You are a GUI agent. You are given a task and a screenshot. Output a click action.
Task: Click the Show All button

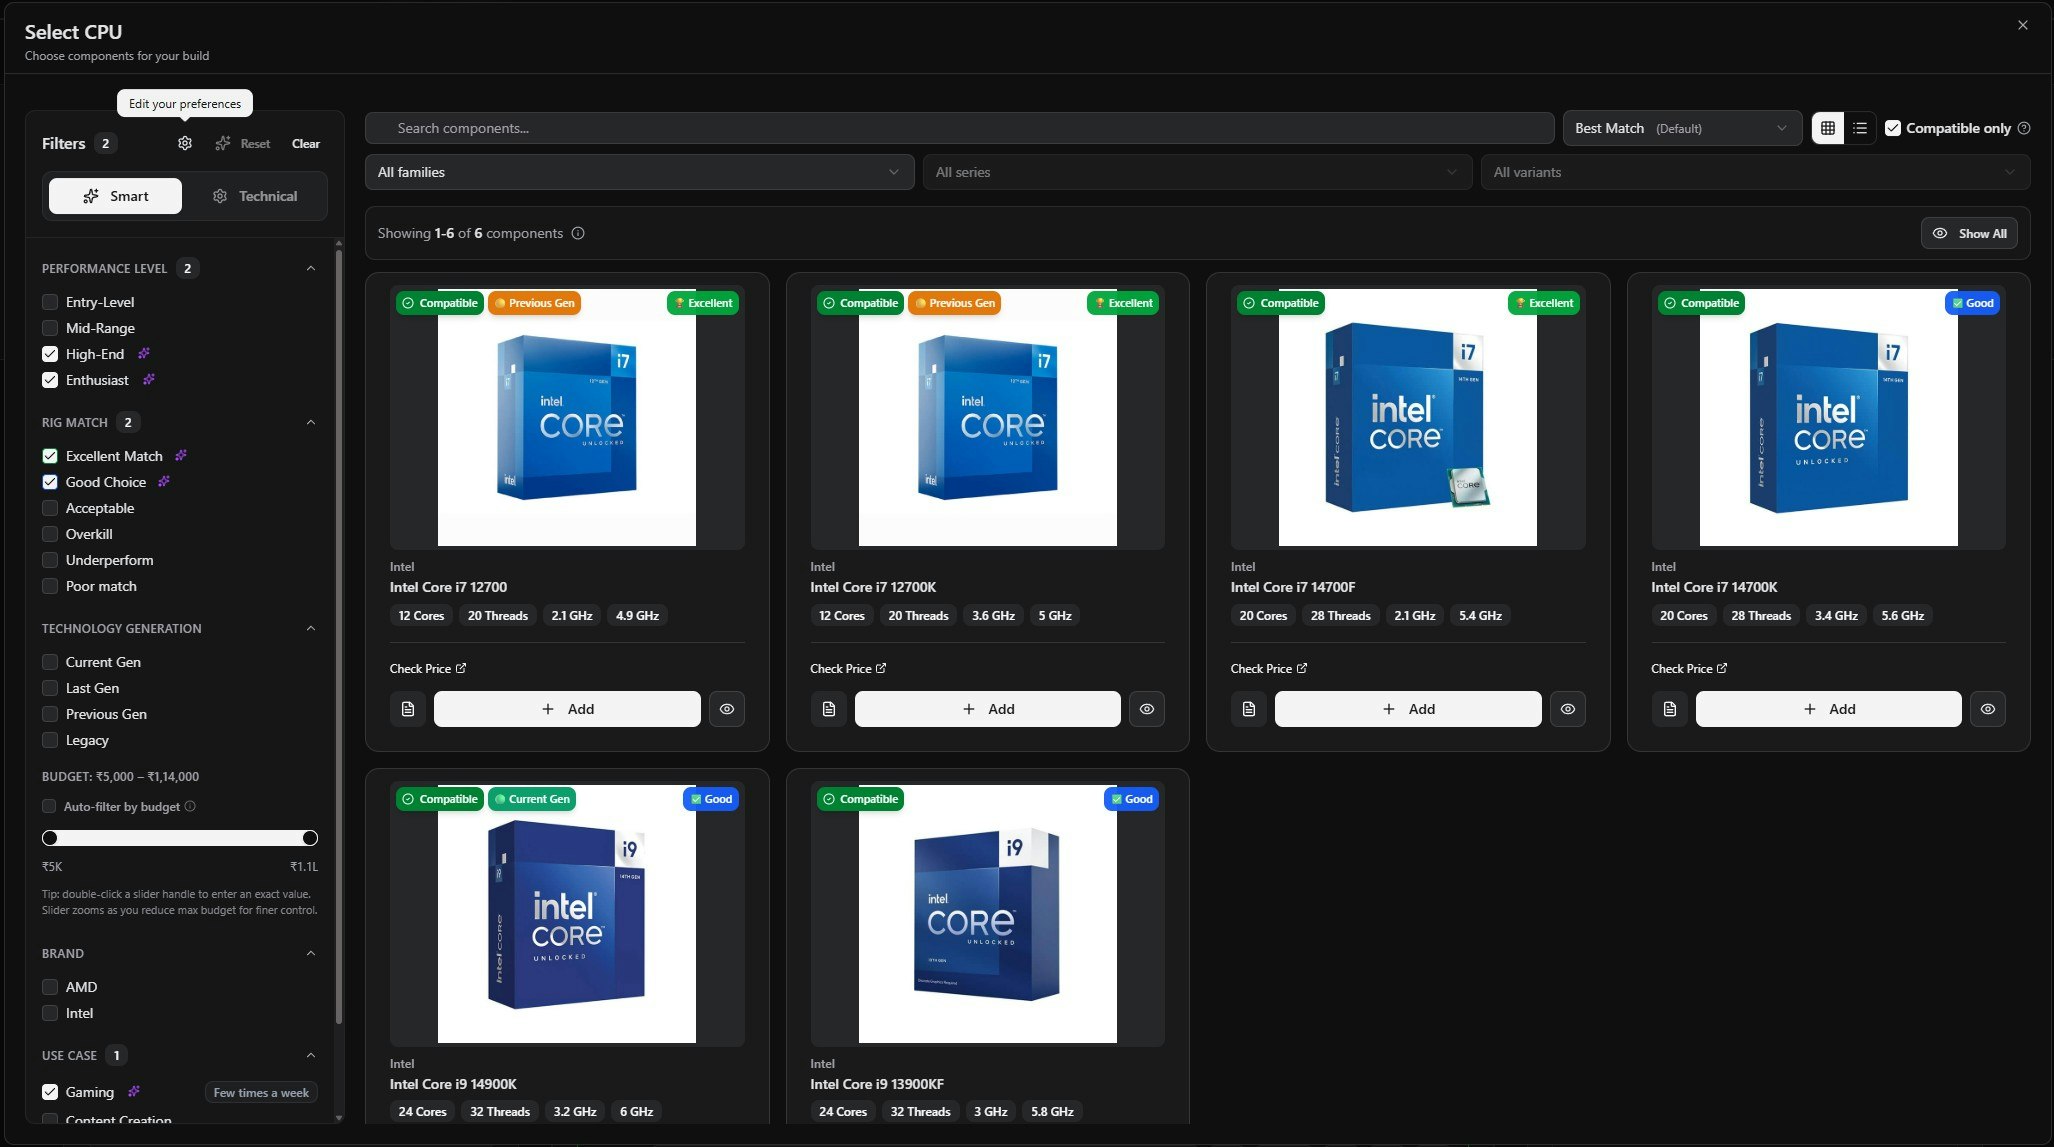point(1969,233)
